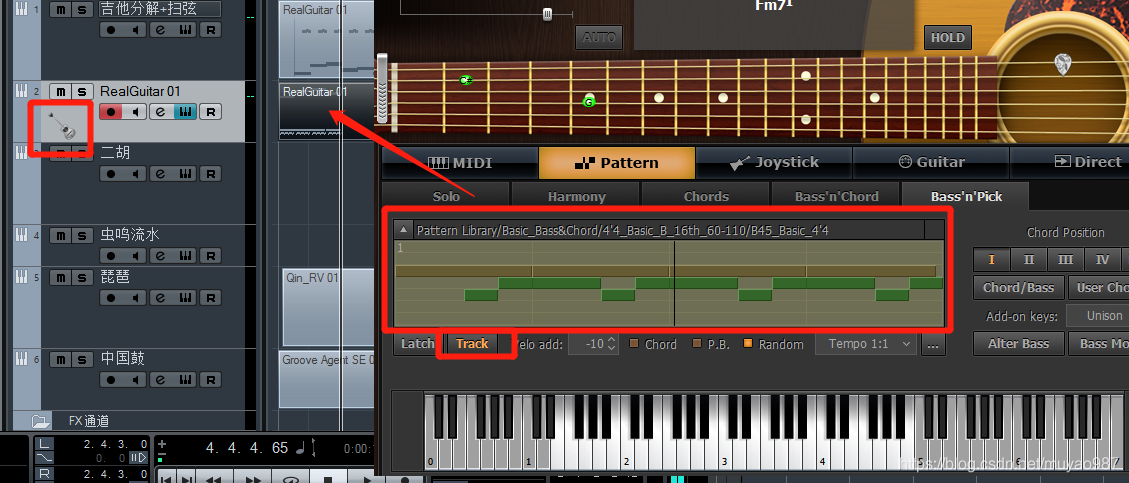Image resolution: width=1129 pixels, height=483 pixels.
Task: Record-enable the 琵琶 track
Action: click(x=110, y=297)
